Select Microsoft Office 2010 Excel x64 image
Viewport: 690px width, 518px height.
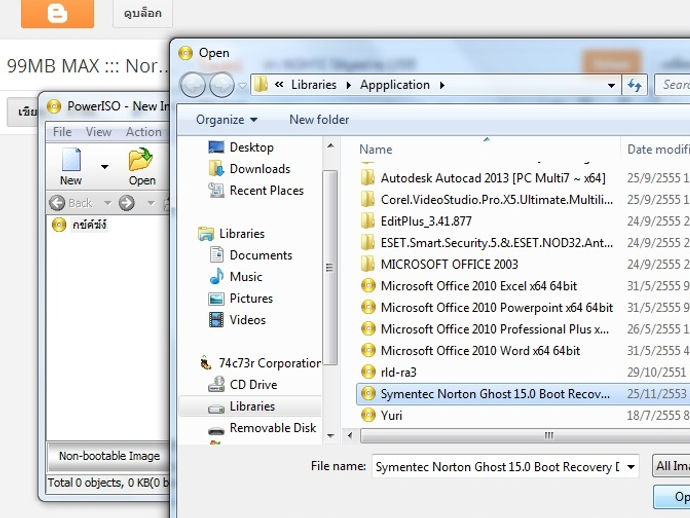[469, 286]
